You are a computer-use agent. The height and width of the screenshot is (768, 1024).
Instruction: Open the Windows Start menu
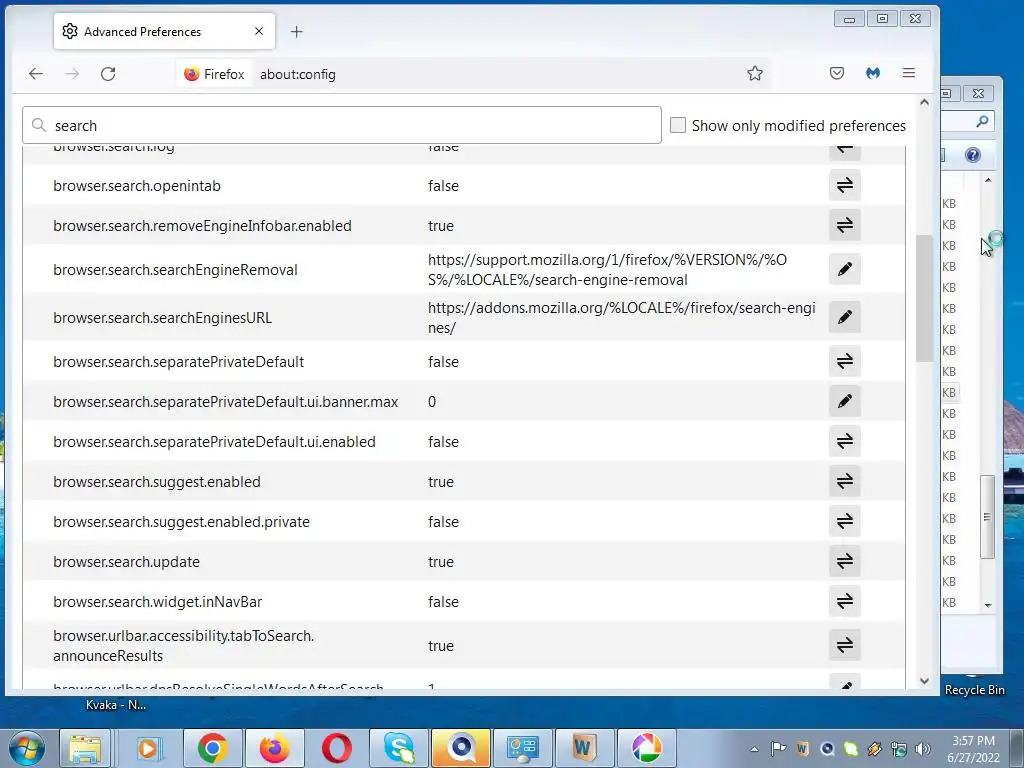(x=27, y=748)
